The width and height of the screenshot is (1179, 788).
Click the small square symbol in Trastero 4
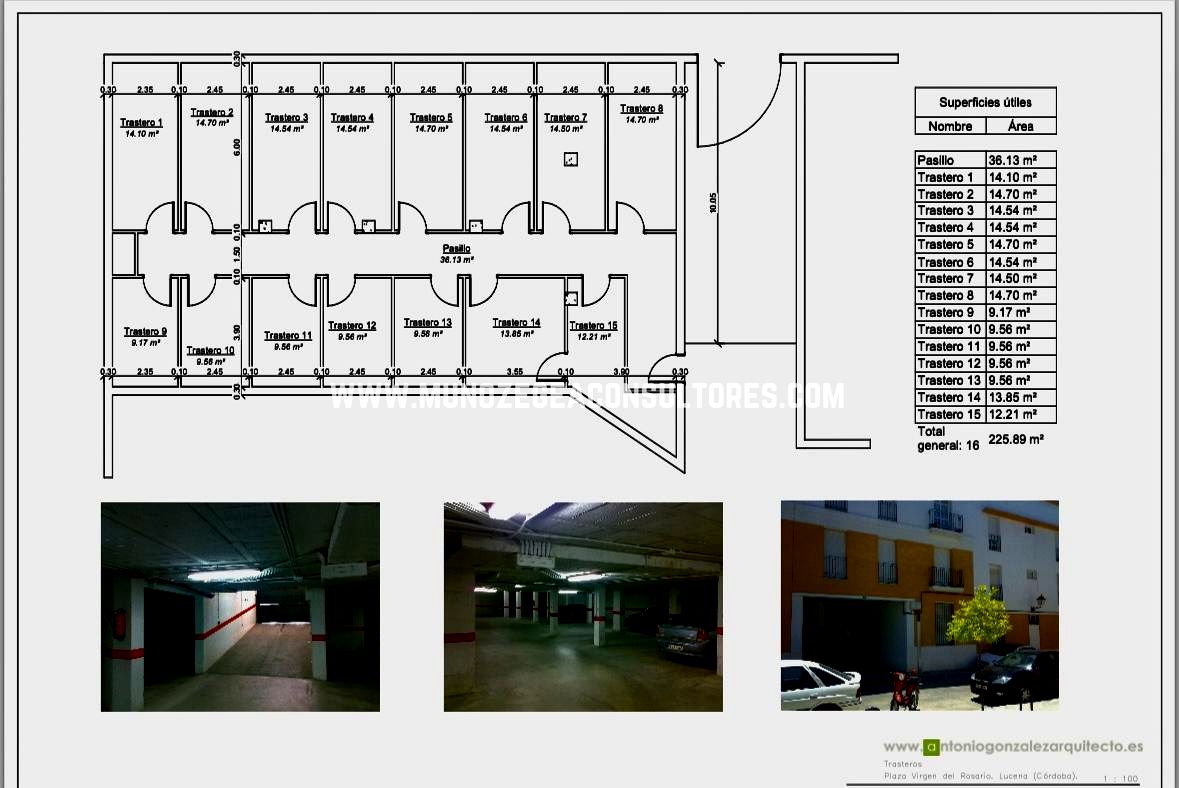(368, 226)
